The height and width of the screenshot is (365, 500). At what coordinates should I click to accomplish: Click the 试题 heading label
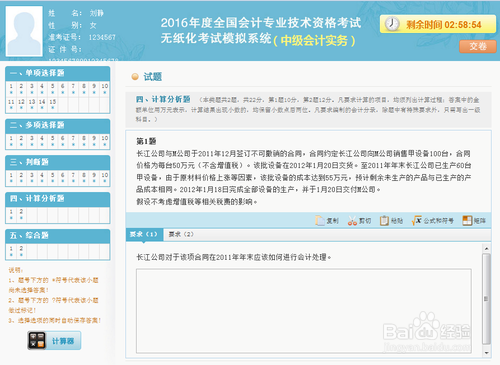153,77
